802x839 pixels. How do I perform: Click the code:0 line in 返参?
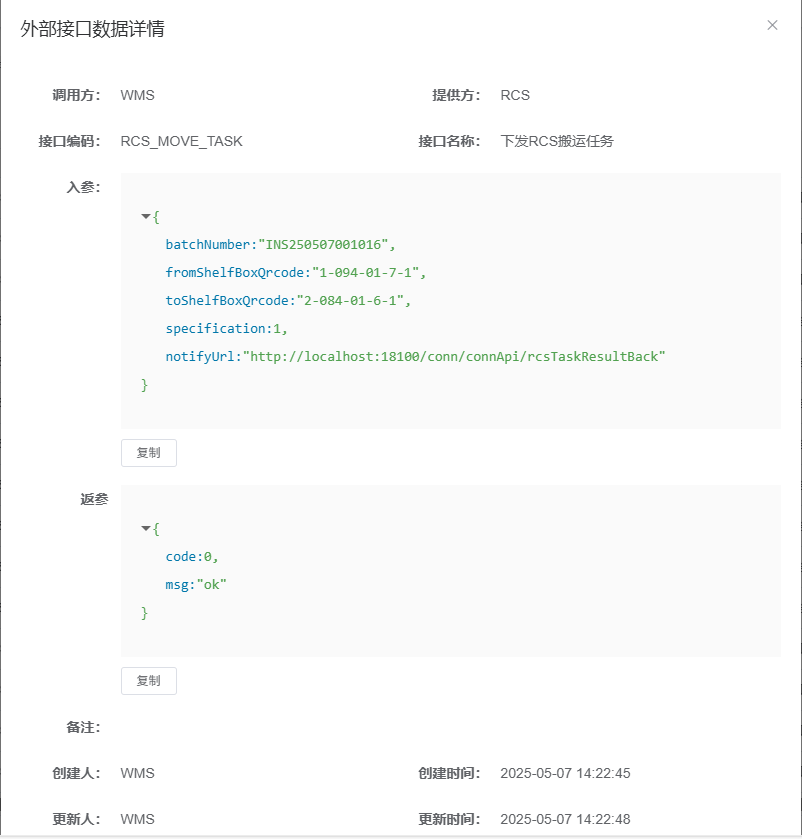(192, 556)
